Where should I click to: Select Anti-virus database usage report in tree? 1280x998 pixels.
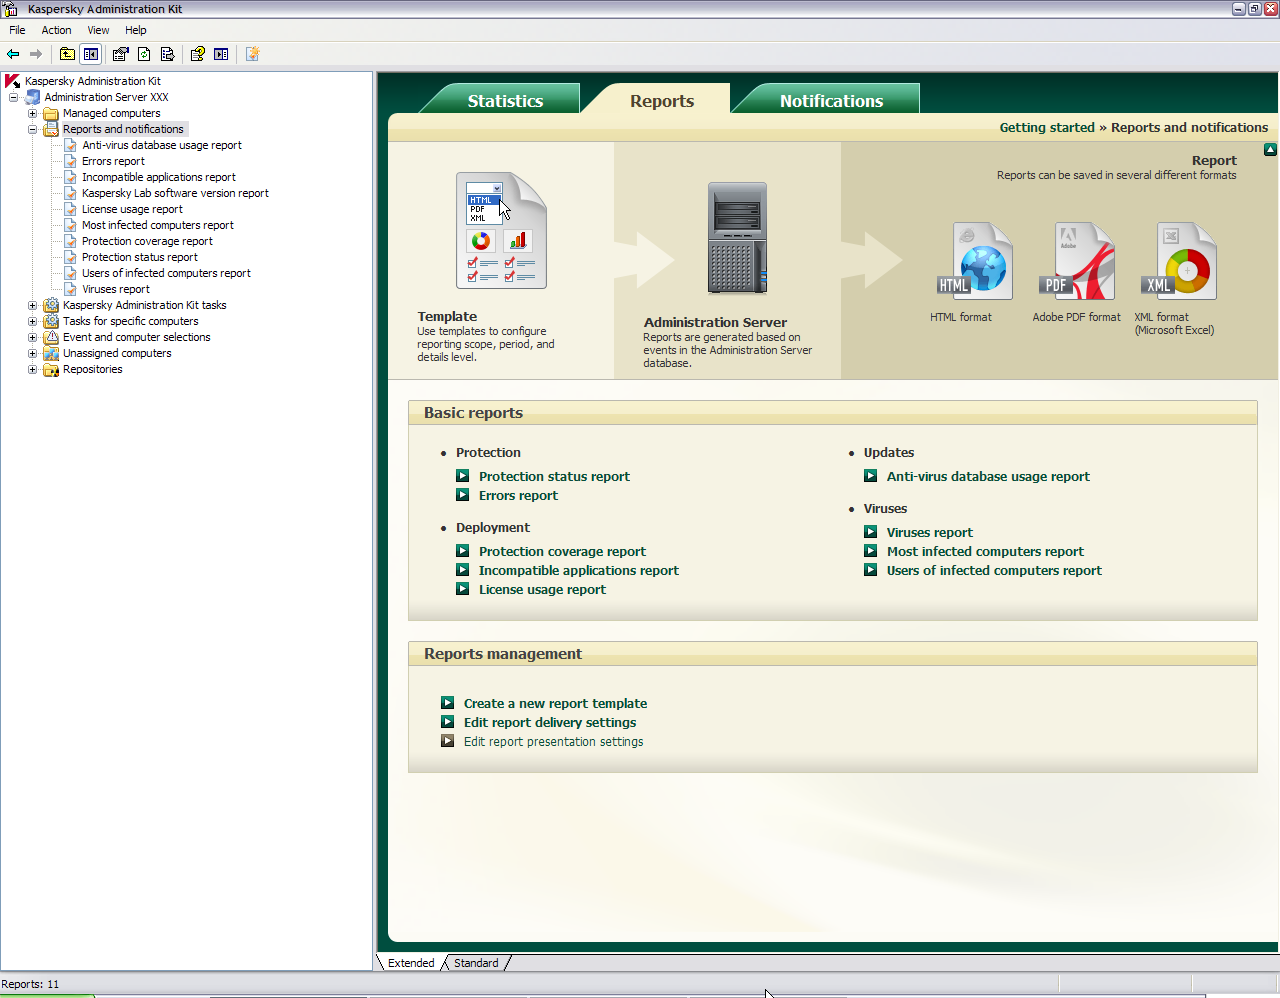[162, 145]
